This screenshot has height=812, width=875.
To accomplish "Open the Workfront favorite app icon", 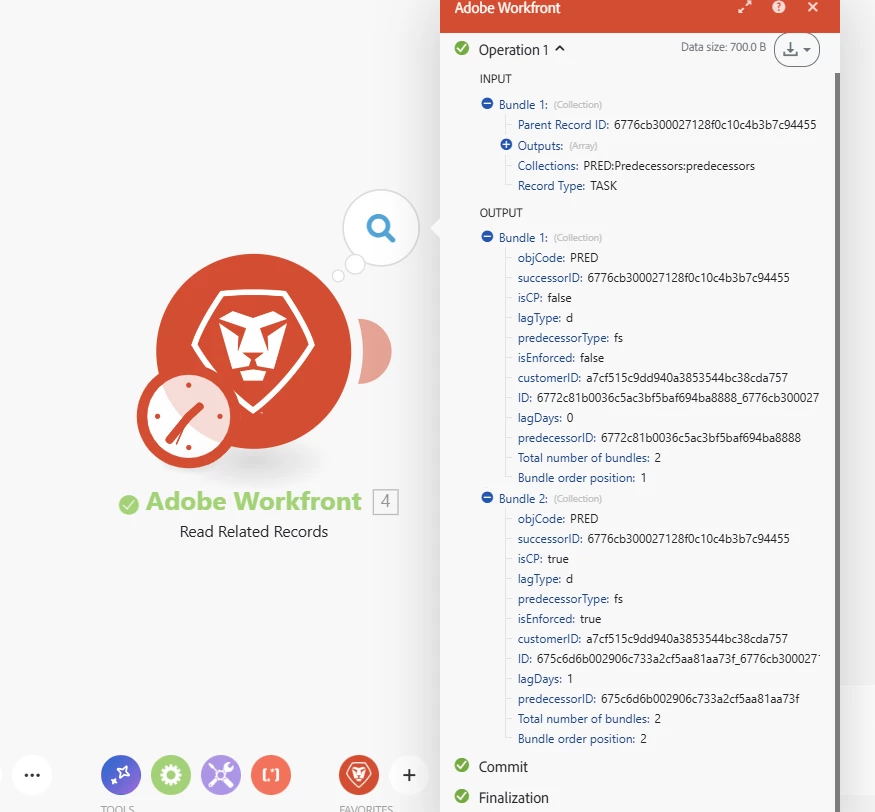I will 359,775.
